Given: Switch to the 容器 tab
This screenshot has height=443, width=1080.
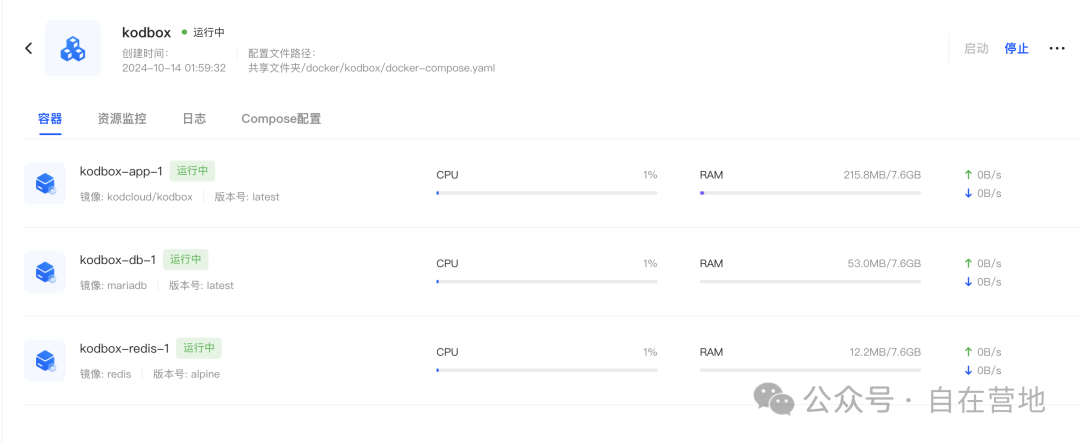Looking at the screenshot, I should coord(50,119).
